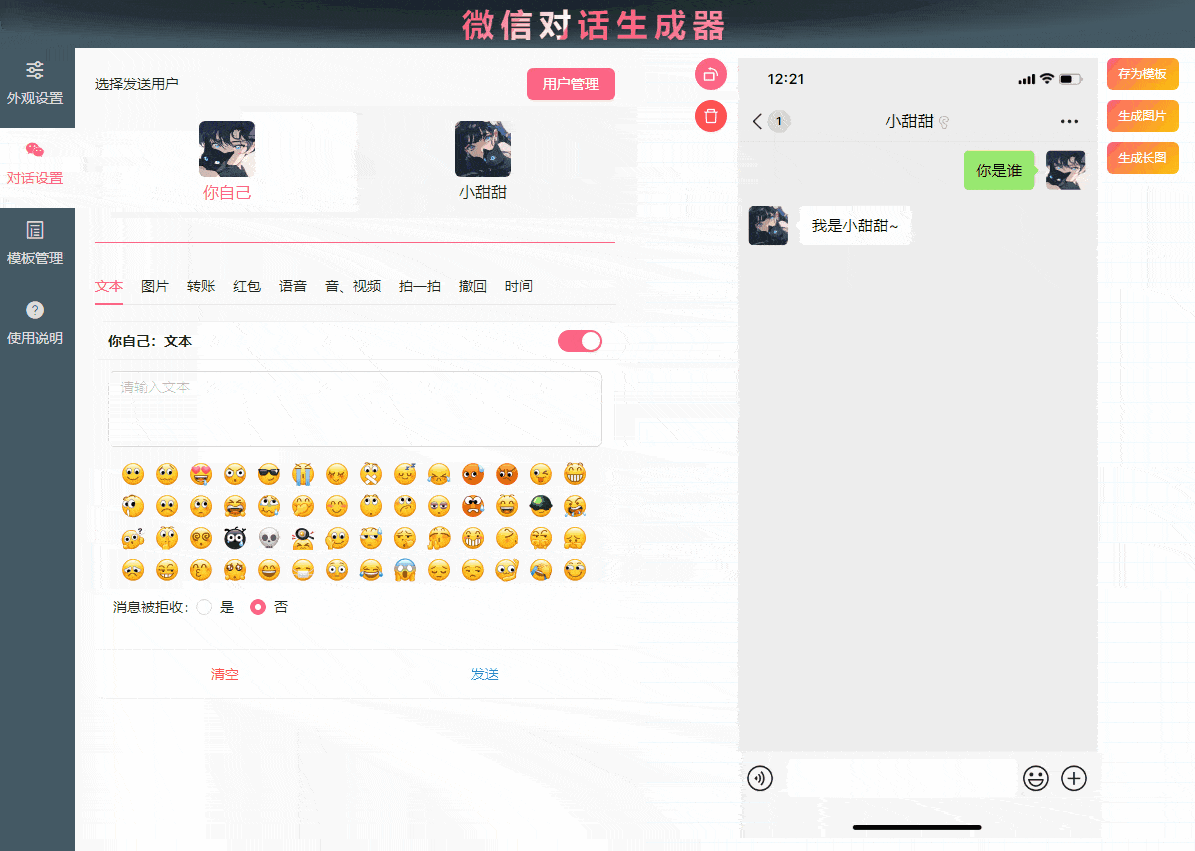Open 模板管理 template management in sidebar
Screen dimensions: 1195x851
click(35, 244)
